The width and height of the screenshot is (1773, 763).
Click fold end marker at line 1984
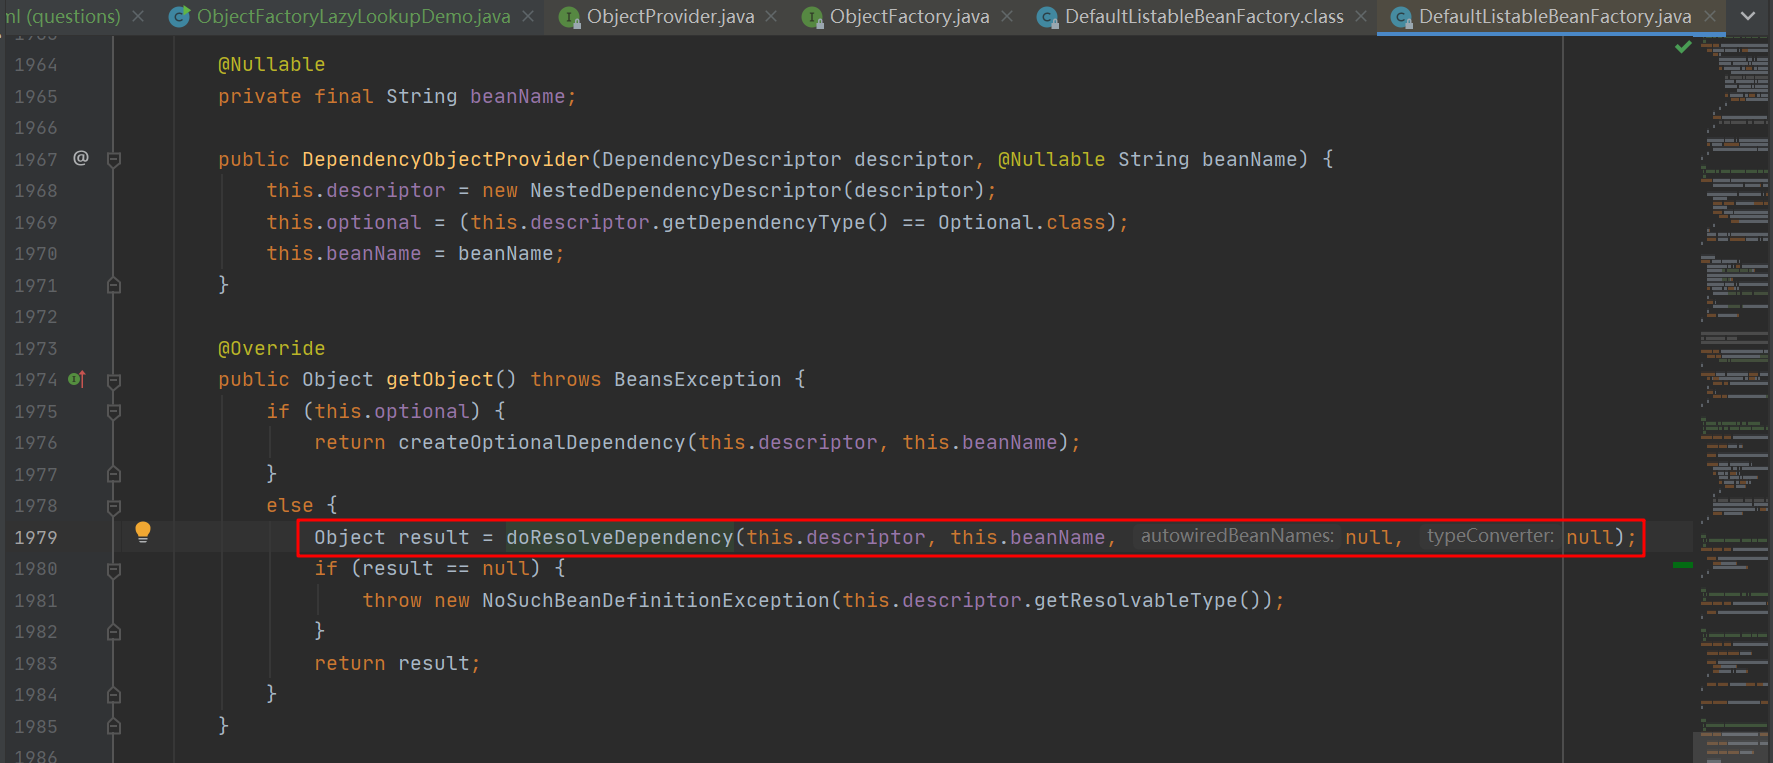tap(114, 695)
